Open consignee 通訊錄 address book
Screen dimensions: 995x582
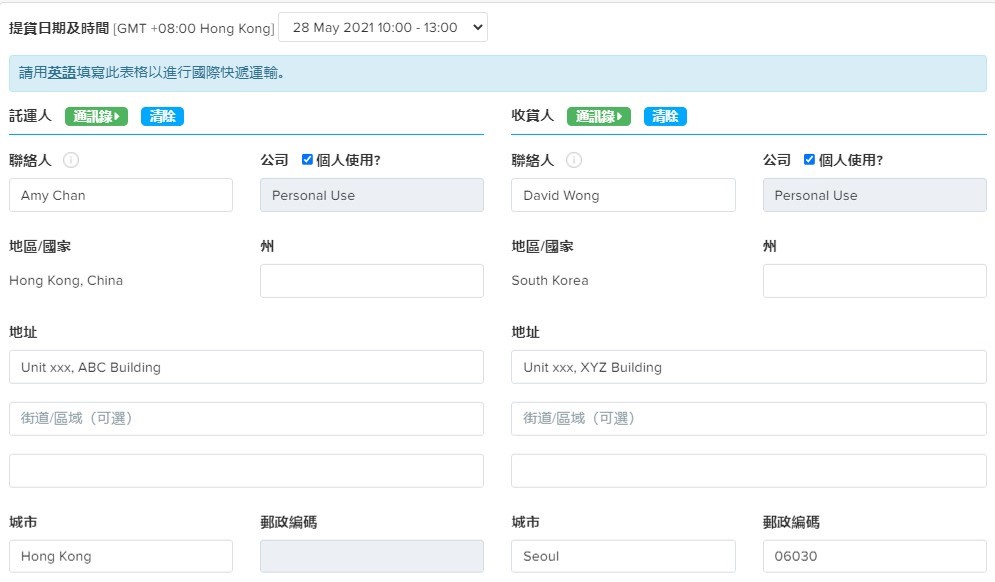598,116
